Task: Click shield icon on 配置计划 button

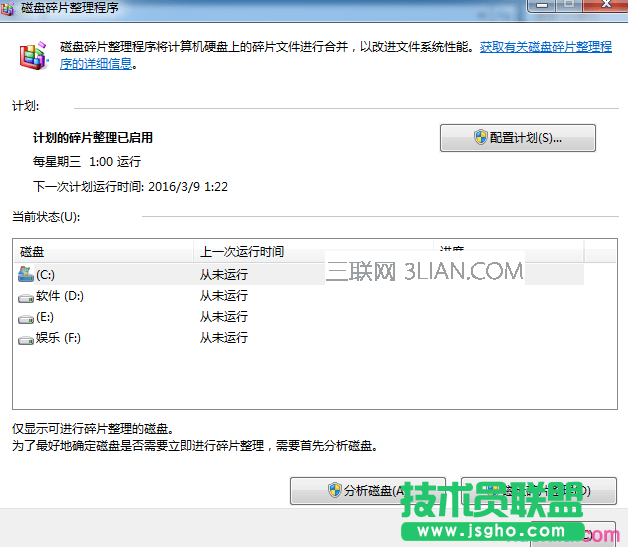Action: pos(480,138)
